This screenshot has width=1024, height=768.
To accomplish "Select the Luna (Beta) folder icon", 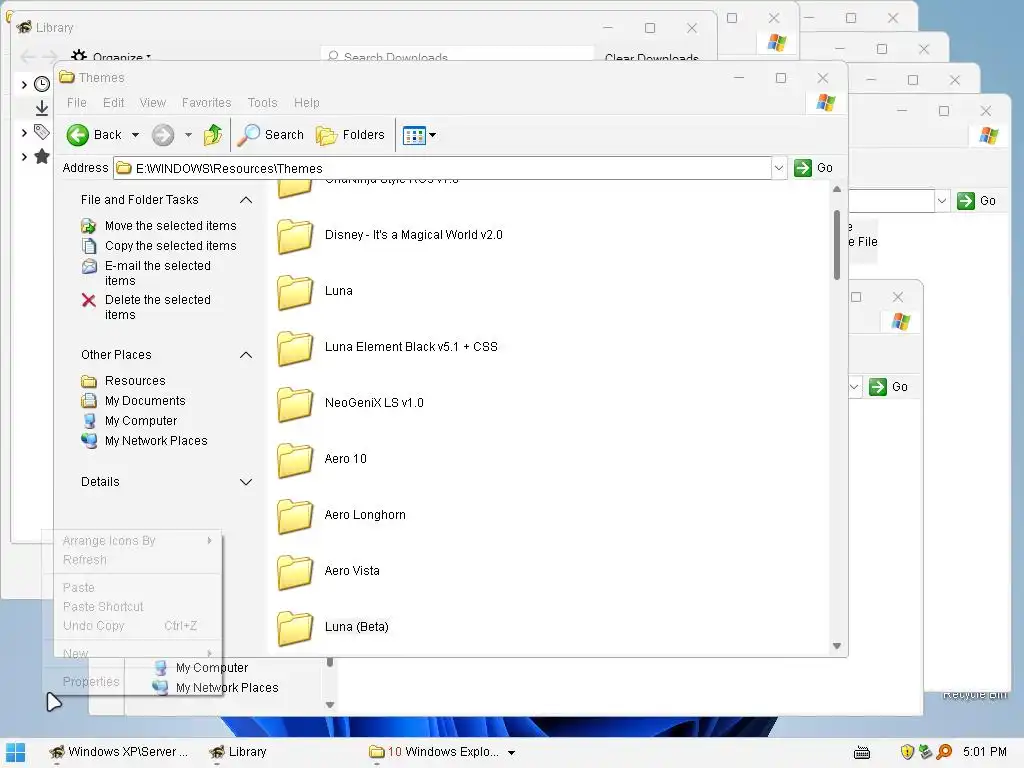I will 295,628.
